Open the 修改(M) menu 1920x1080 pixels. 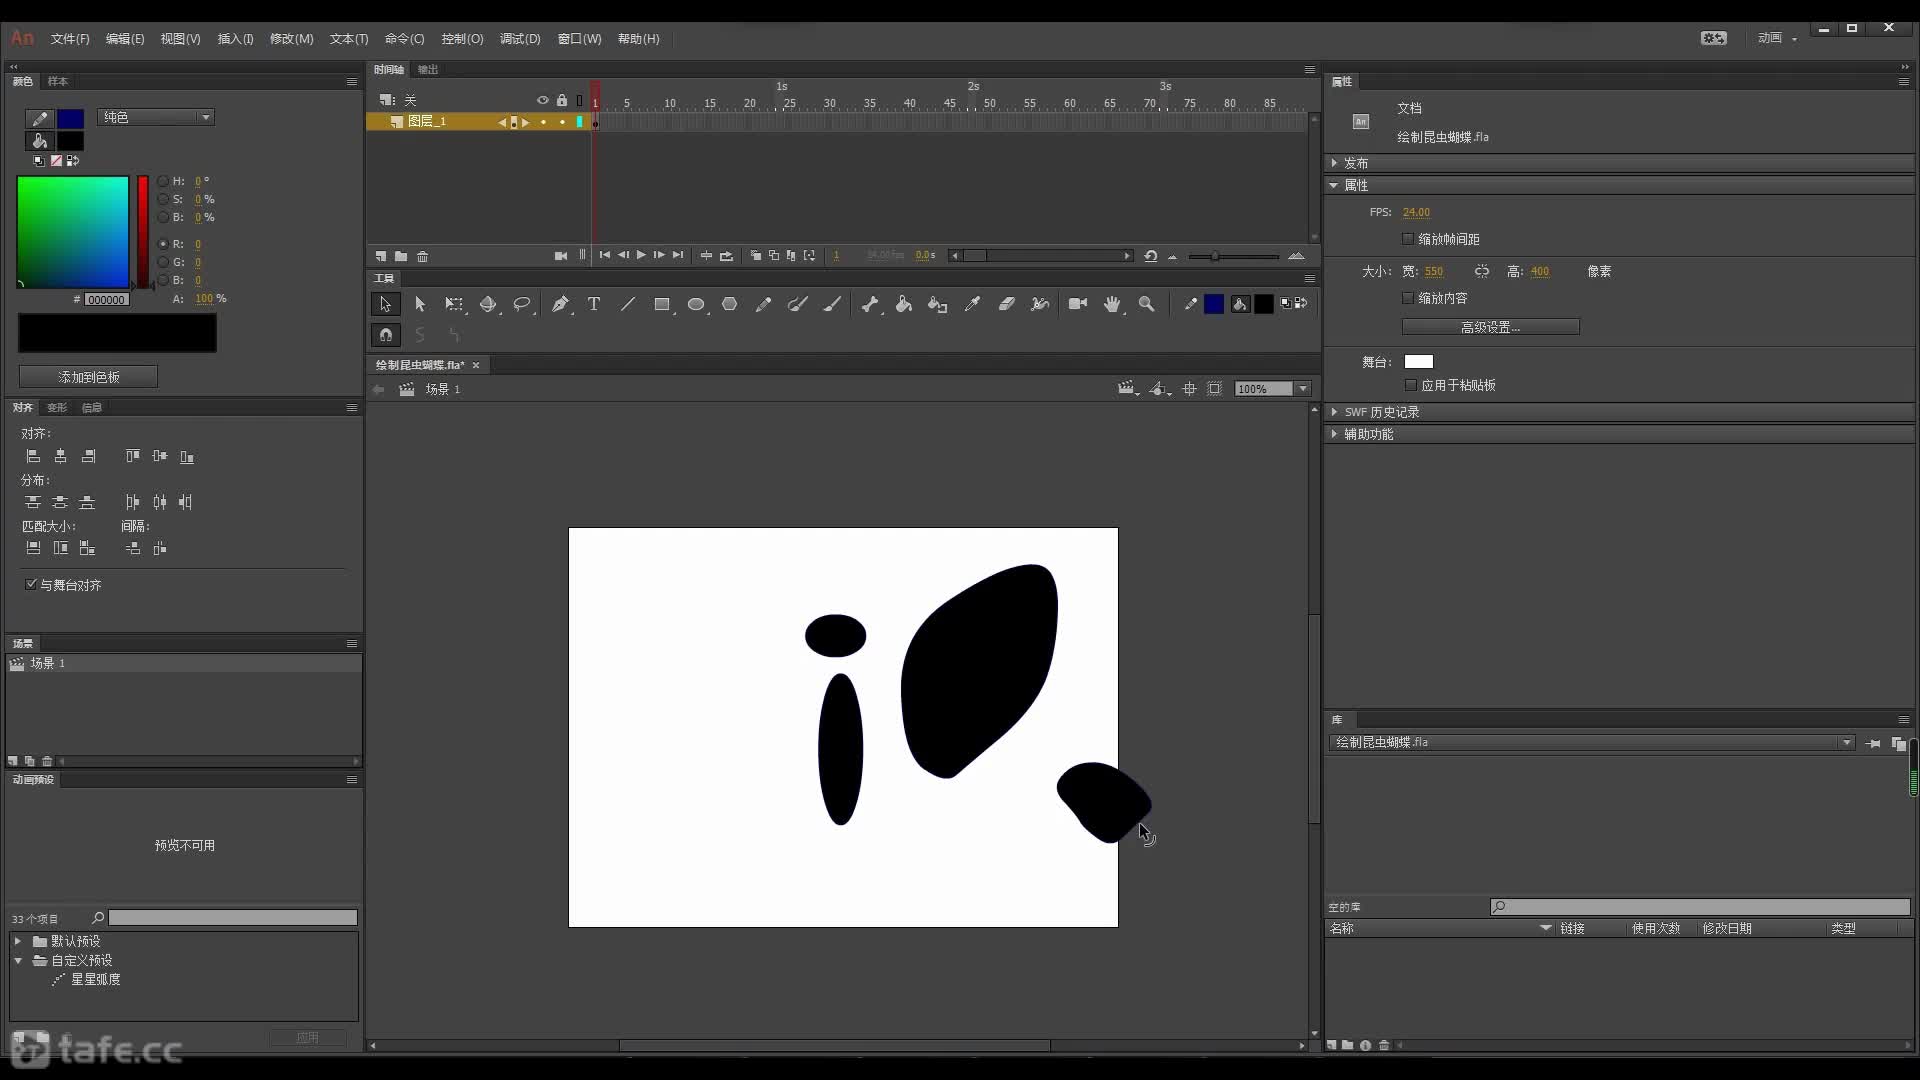pos(292,39)
